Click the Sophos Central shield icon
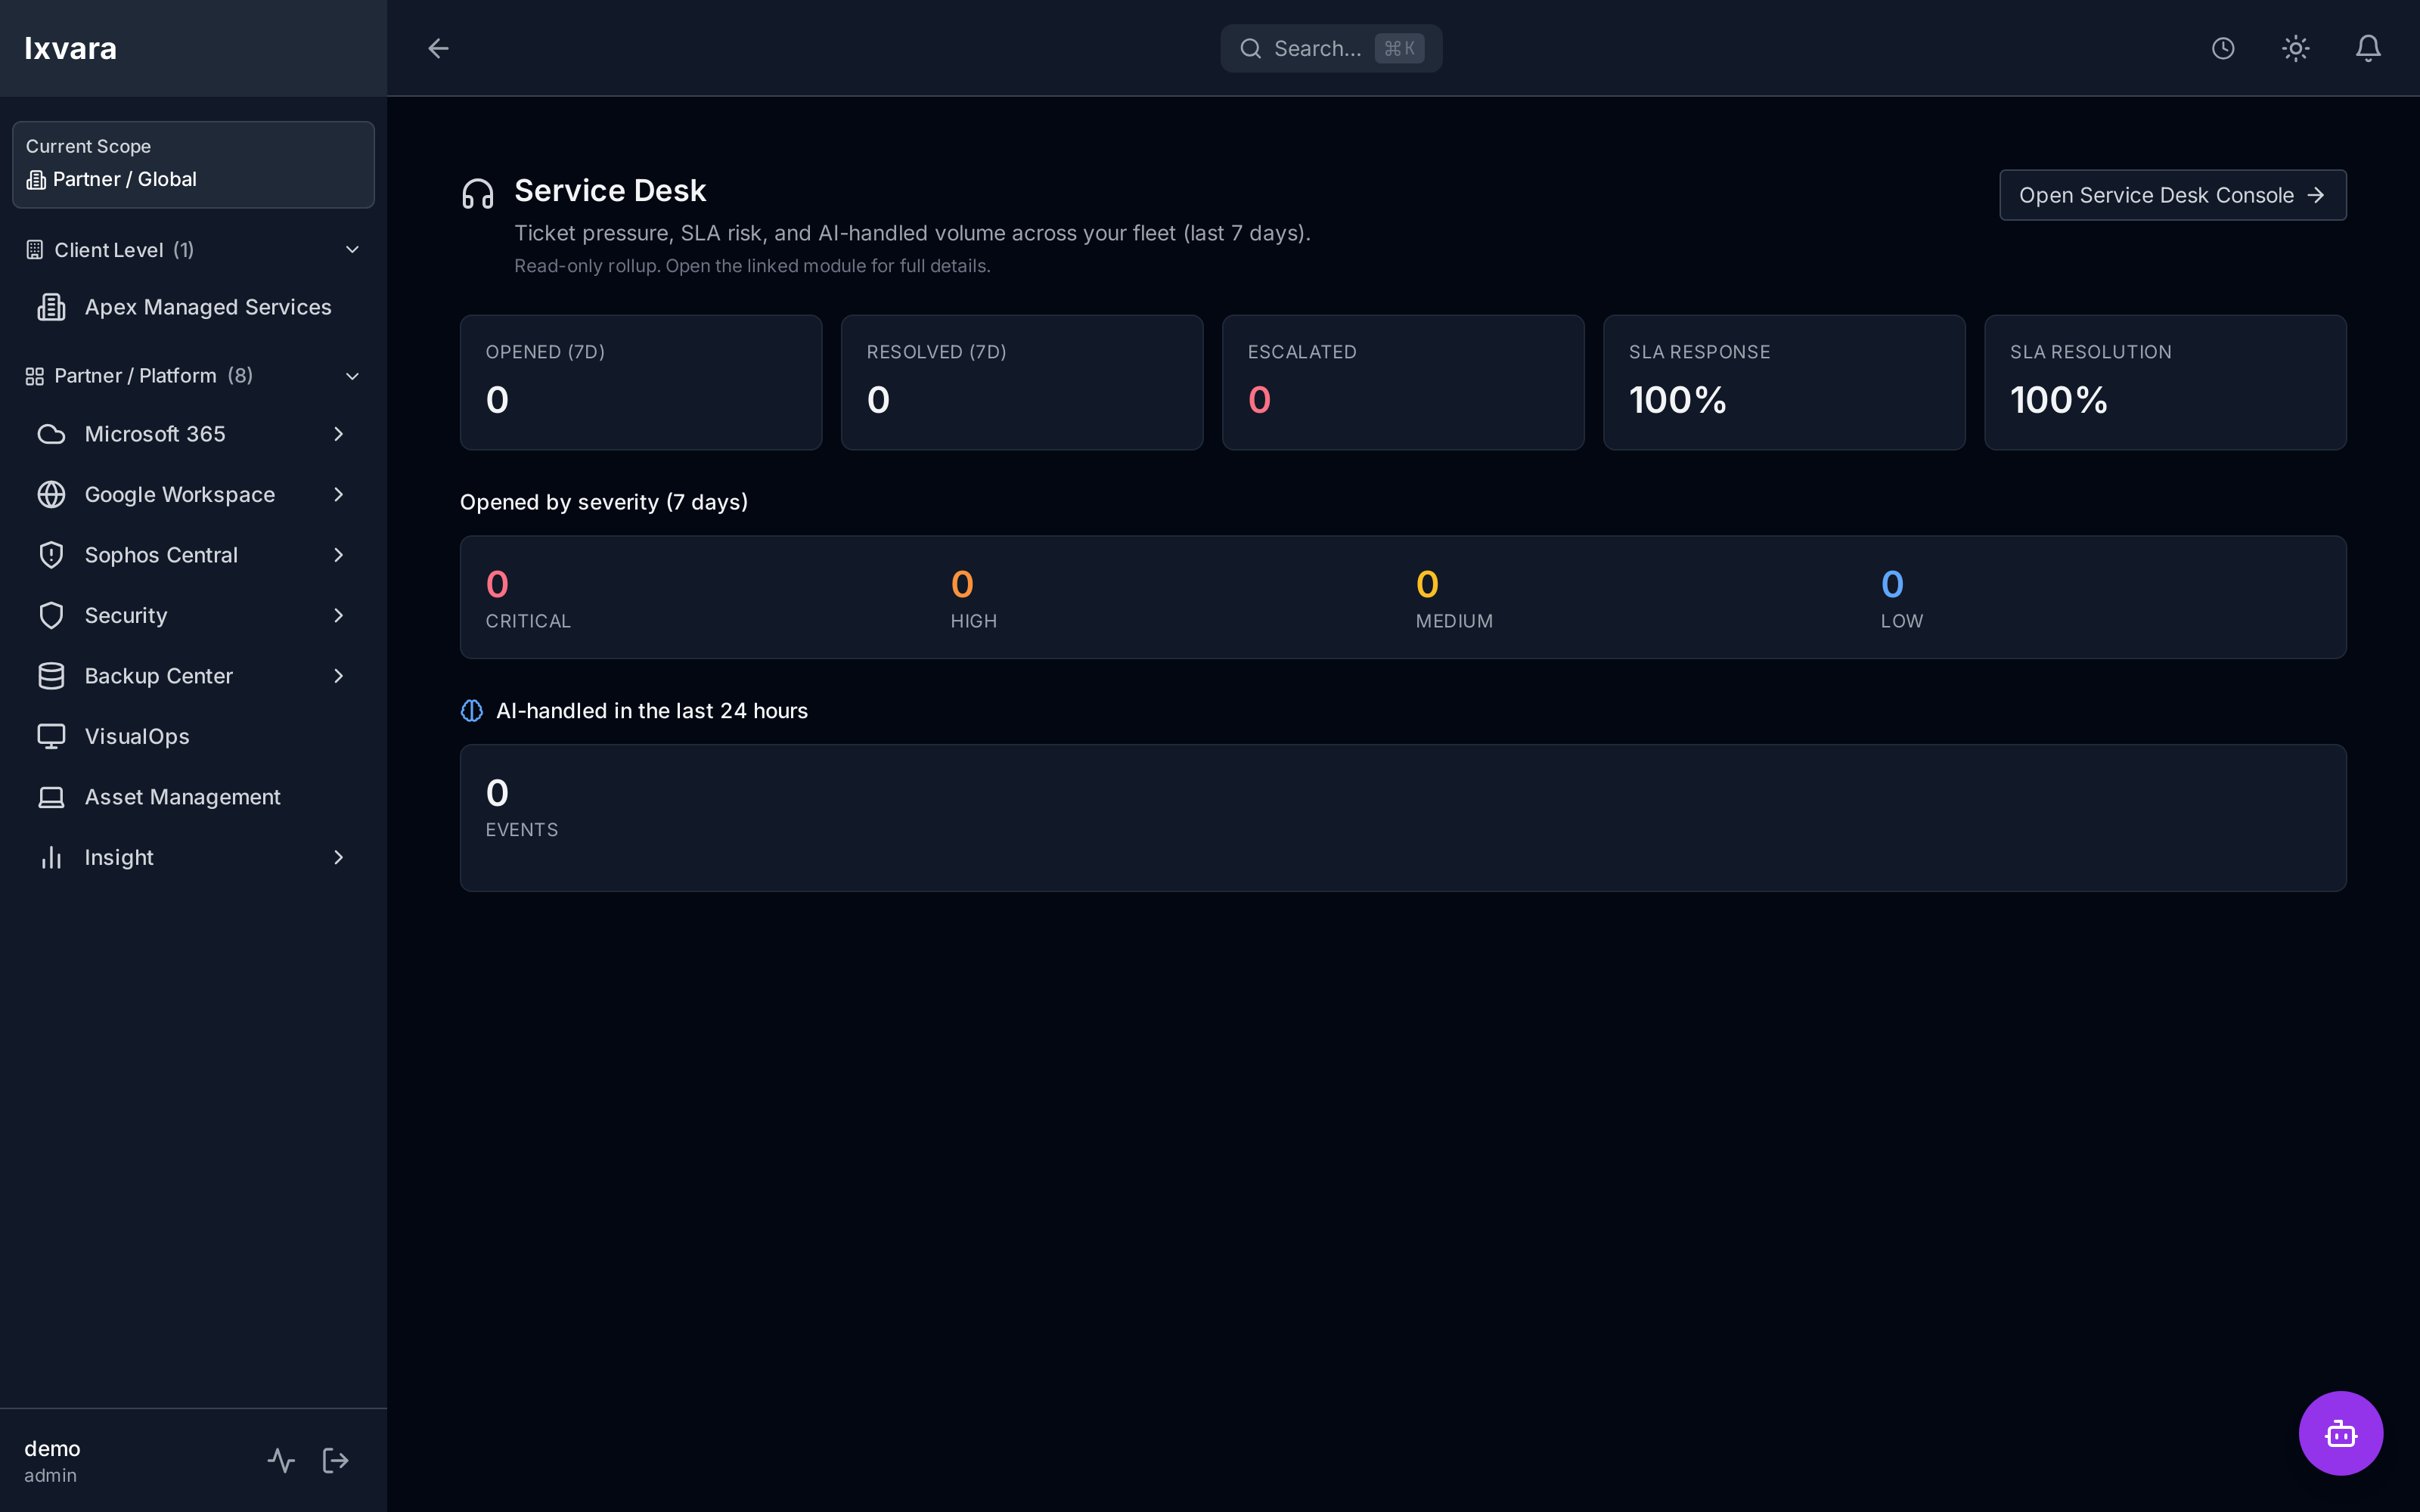Viewport: 2420px width, 1512px height. [x=51, y=555]
